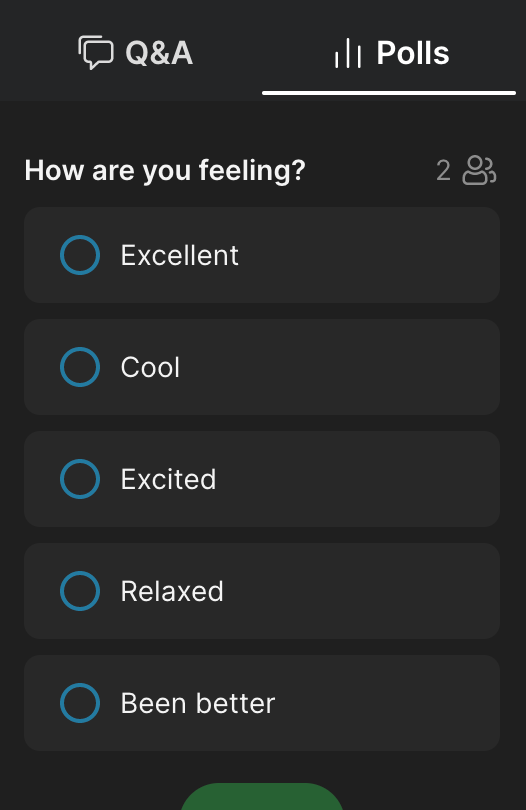Choose the Cool radio circle
The height and width of the screenshot is (810, 526).
coord(80,367)
